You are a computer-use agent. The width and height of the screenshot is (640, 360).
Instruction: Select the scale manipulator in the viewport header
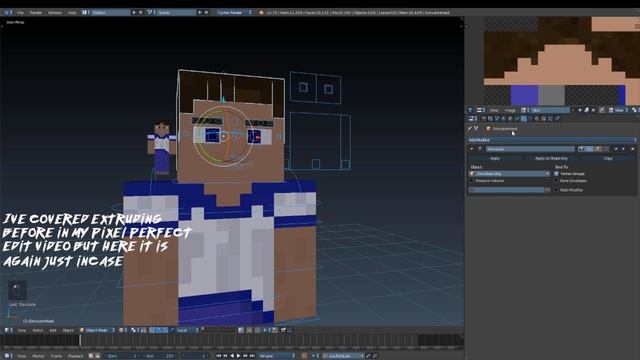[171, 330]
